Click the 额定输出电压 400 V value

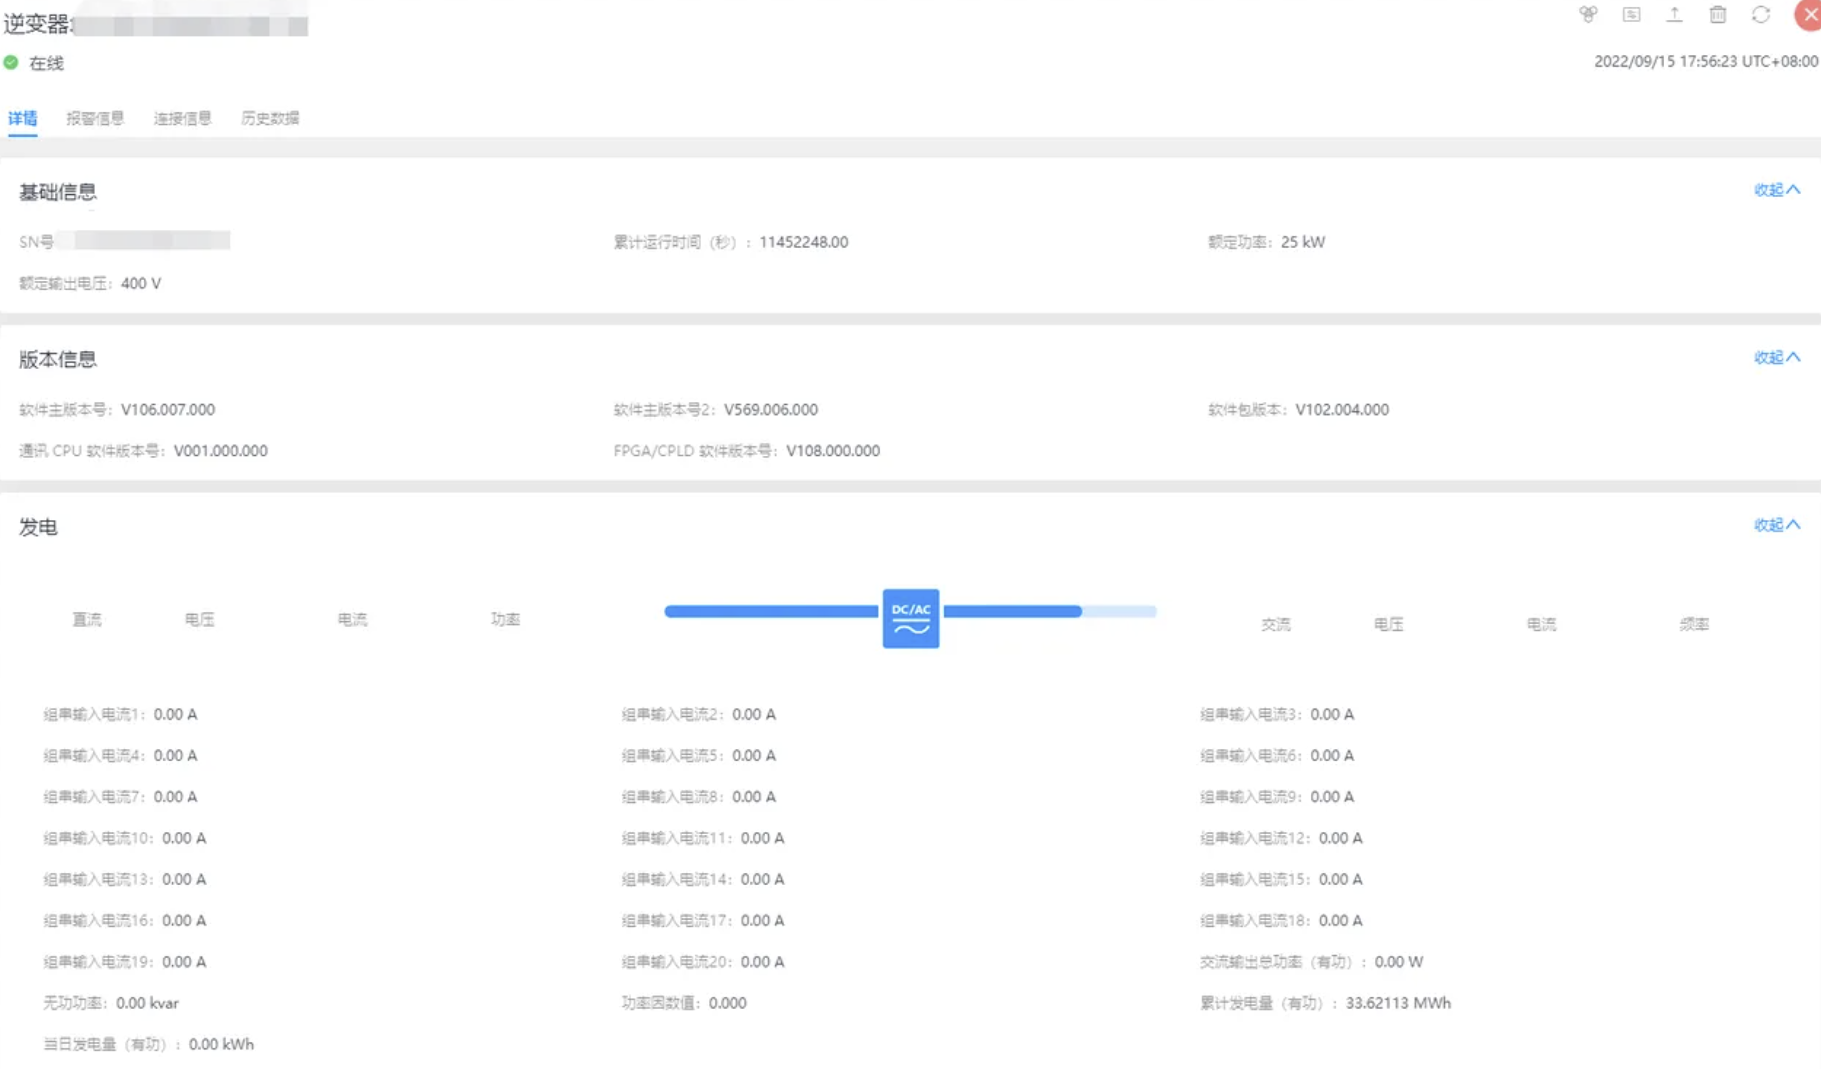[x=141, y=283]
